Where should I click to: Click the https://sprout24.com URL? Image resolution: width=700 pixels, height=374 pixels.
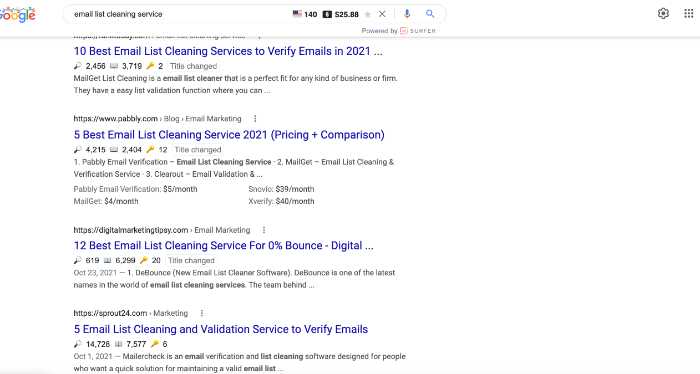[x=110, y=313]
